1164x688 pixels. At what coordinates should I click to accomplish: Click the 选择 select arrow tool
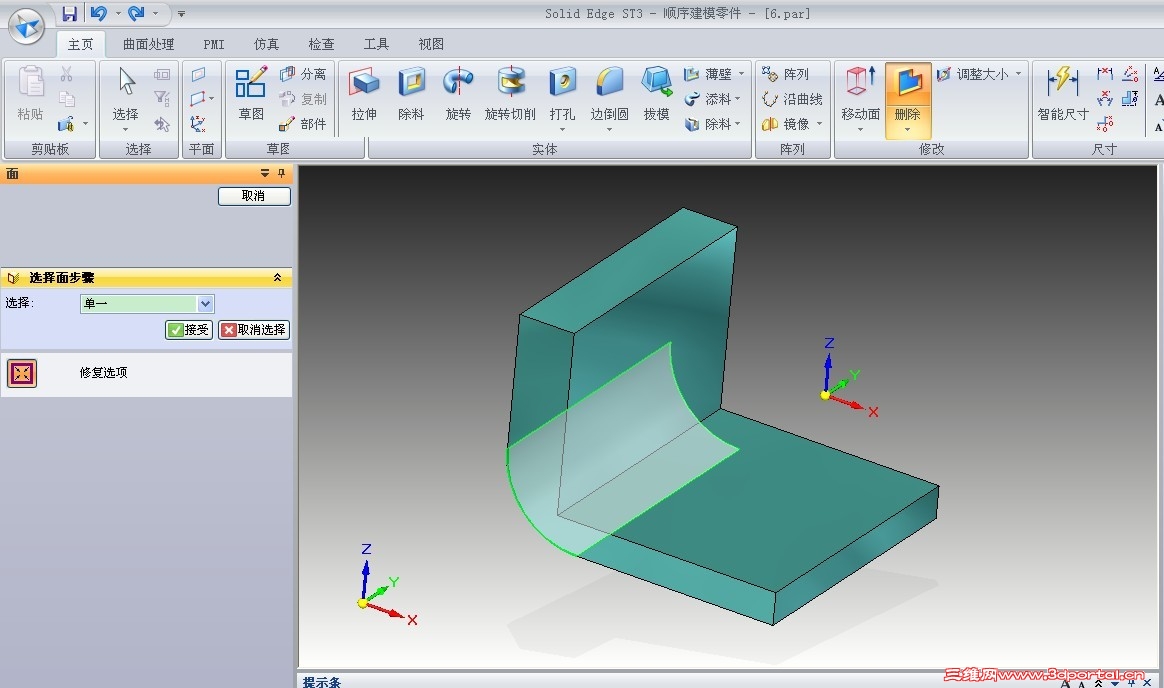[125, 96]
